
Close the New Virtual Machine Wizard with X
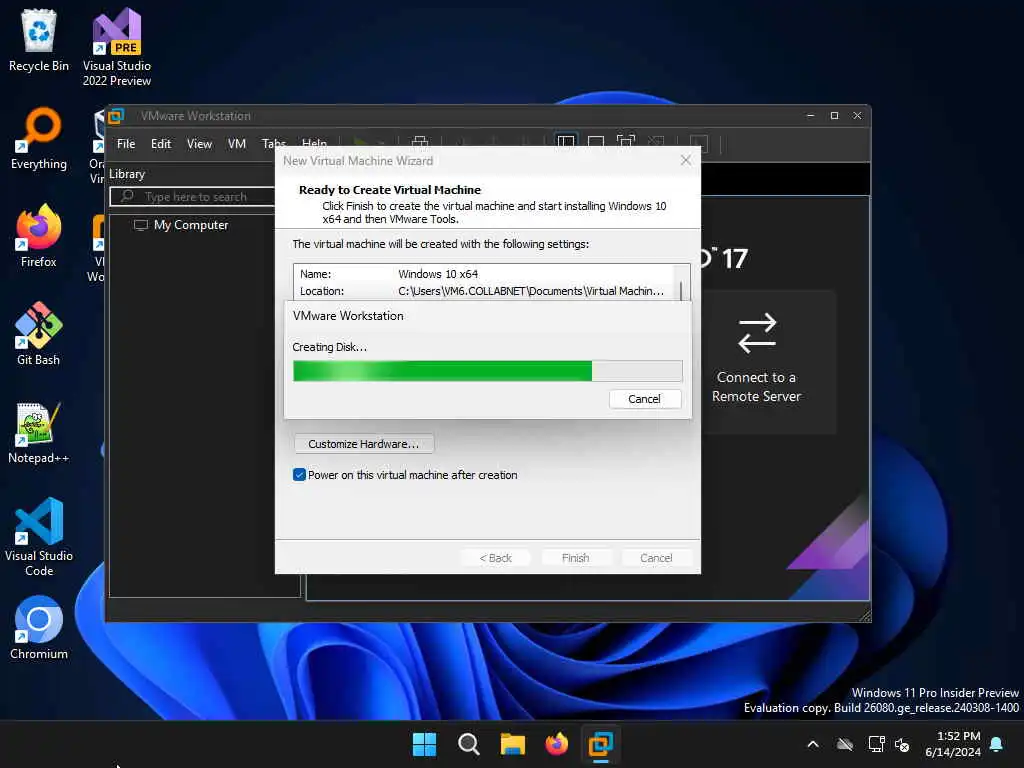(686, 160)
